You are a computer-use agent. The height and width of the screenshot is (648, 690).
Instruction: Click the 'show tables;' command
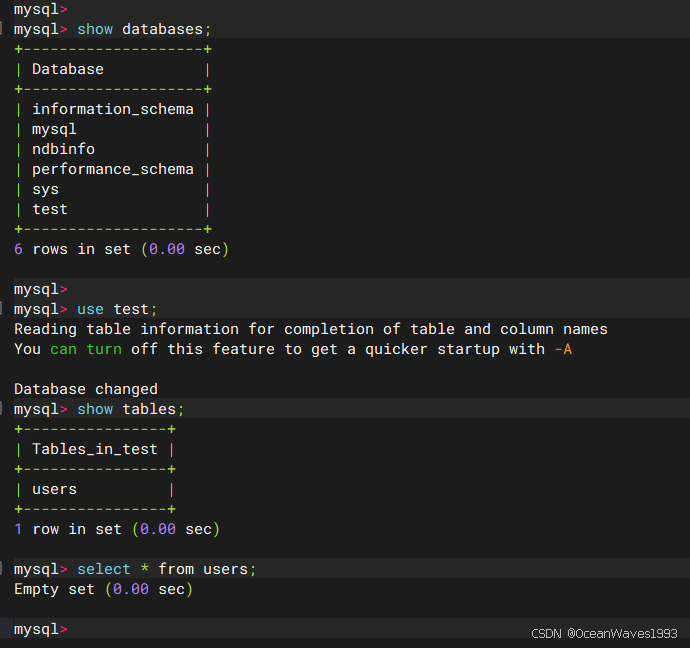point(131,409)
